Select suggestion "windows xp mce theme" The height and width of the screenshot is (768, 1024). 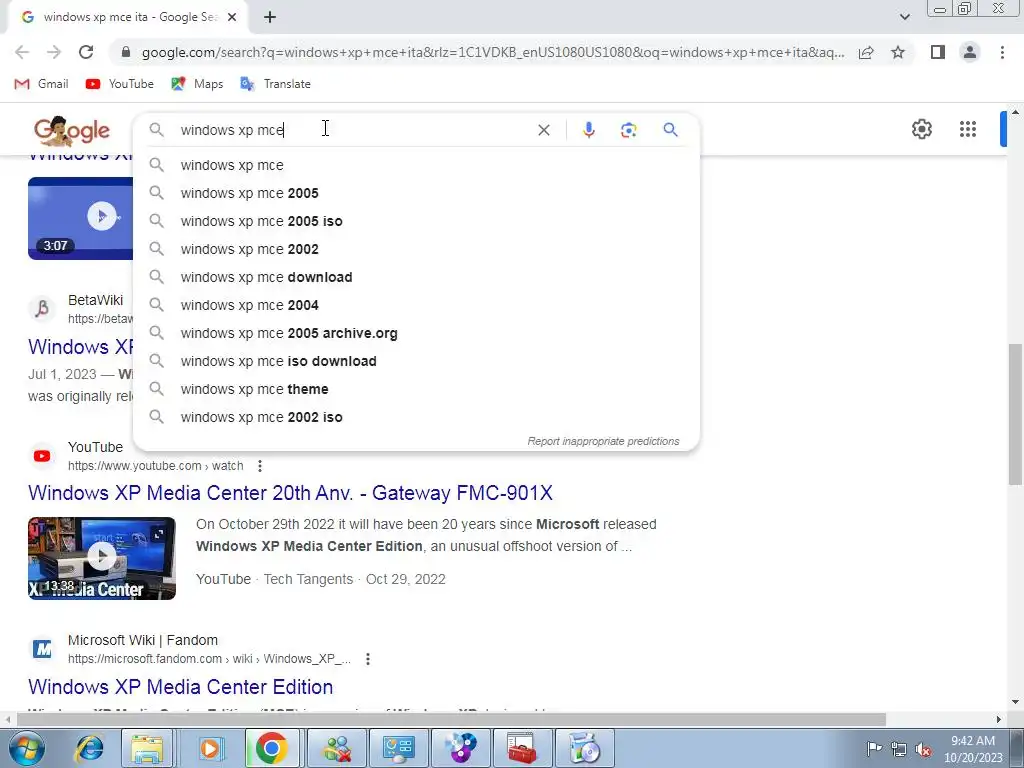pos(416,390)
